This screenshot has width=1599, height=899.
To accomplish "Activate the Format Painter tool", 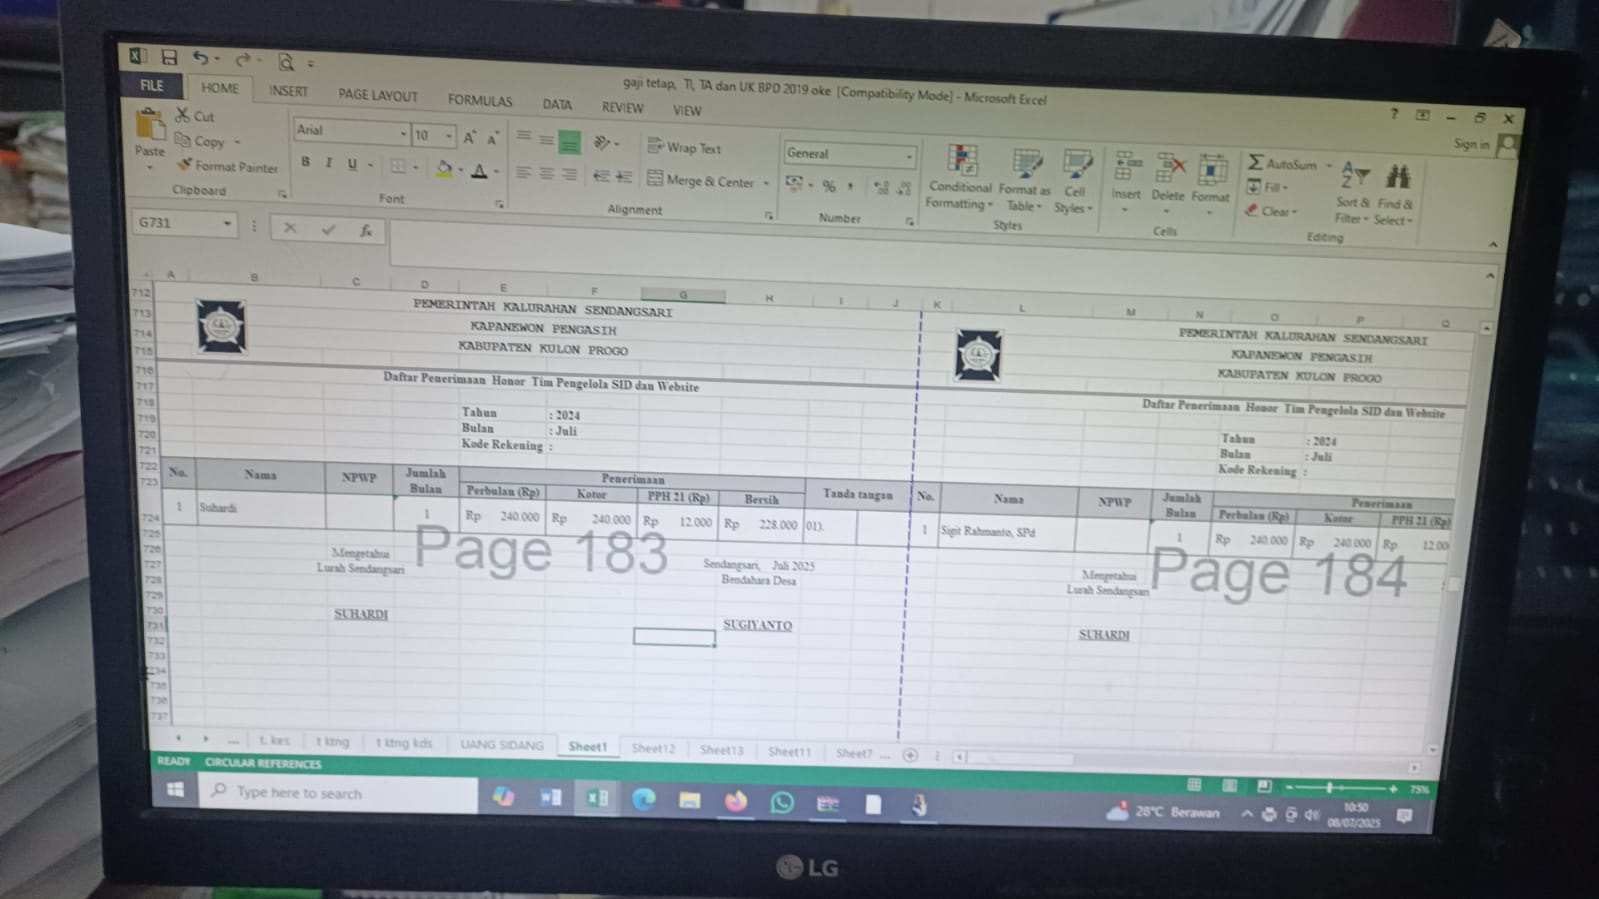I will pyautogui.click(x=227, y=166).
